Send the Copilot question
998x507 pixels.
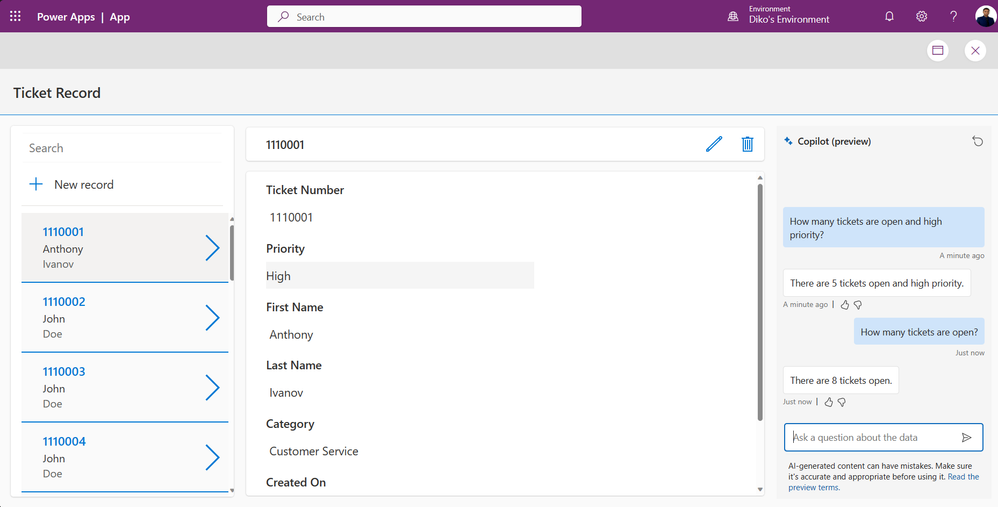(x=966, y=437)
